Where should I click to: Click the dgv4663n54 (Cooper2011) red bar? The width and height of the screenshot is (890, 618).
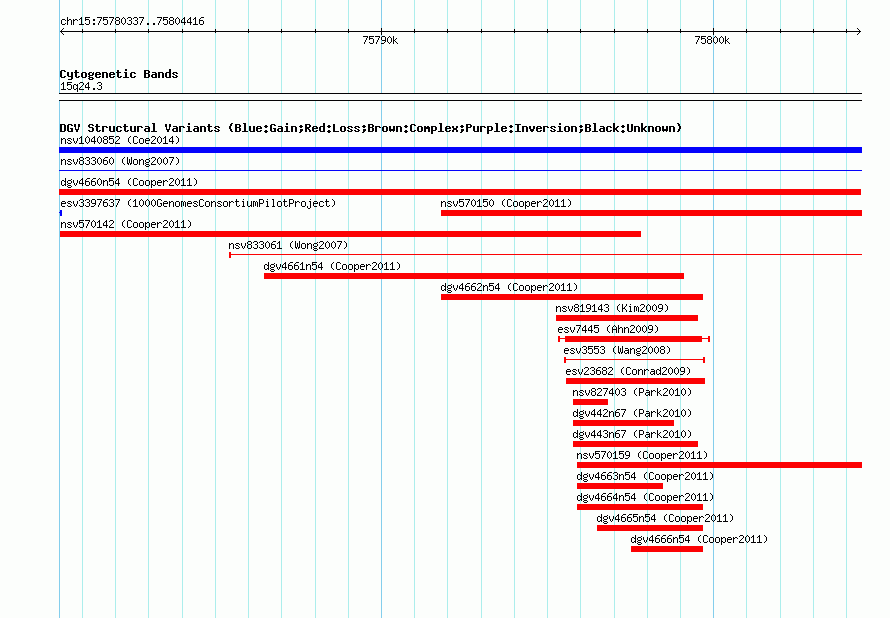[620, 486]
